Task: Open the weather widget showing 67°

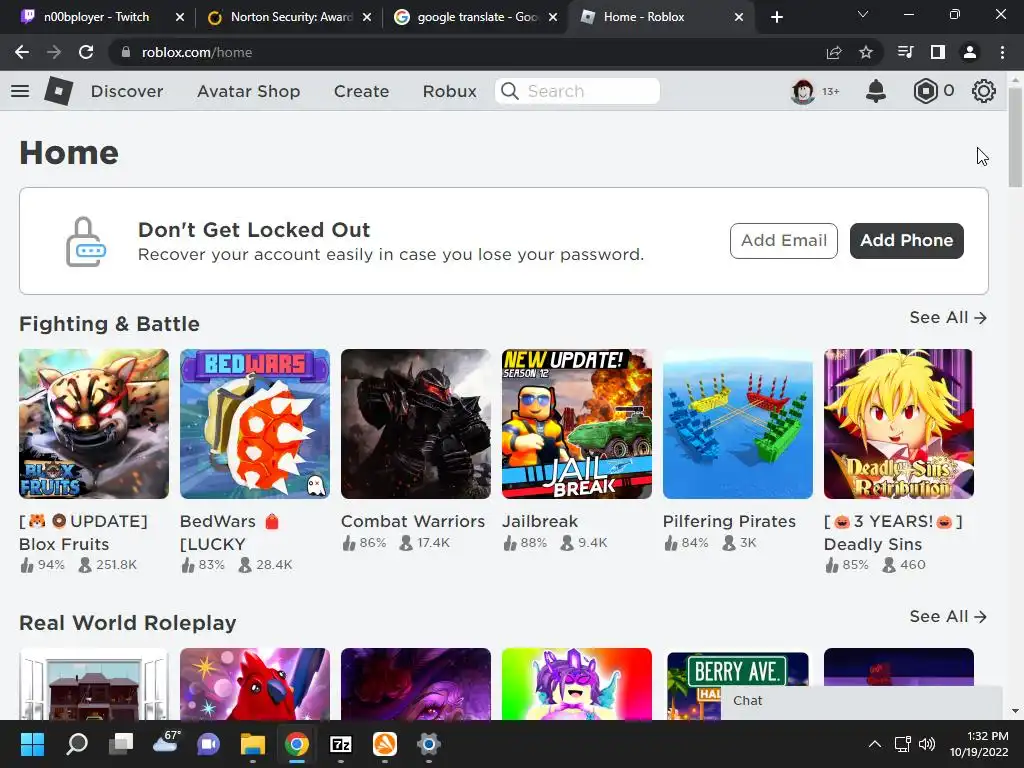Action: point(166,743)
